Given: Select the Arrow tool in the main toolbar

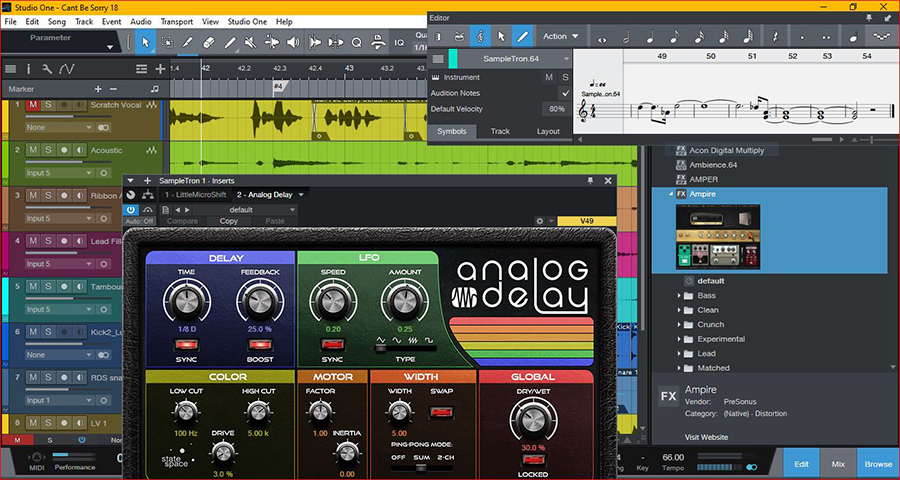Looking at the screenshot, I should pos(145,42).
